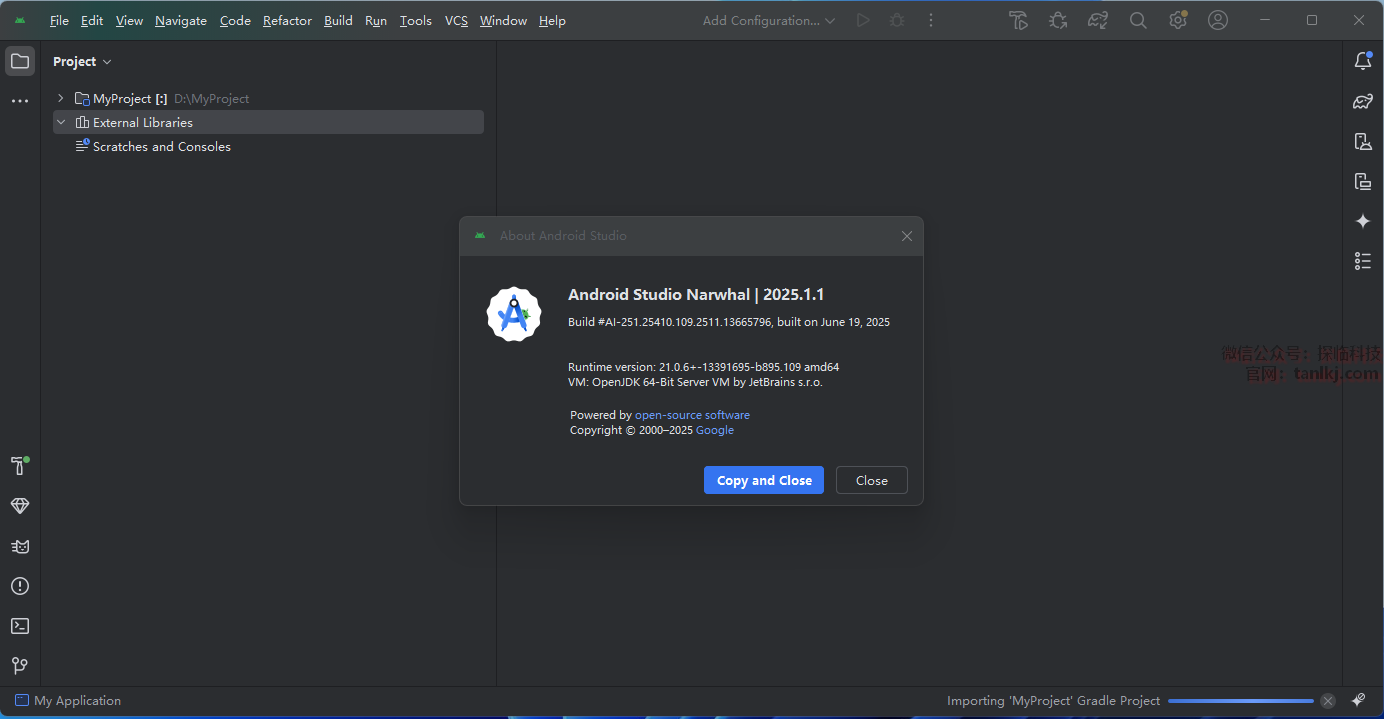This screenshot has width=1384, height=719.
Task: Expand the MyProject tree node
Action: coord(61,98)
